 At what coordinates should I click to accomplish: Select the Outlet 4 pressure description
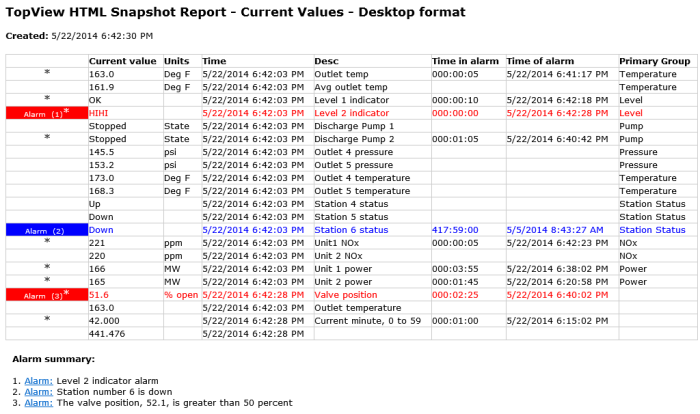coord(354,152)
